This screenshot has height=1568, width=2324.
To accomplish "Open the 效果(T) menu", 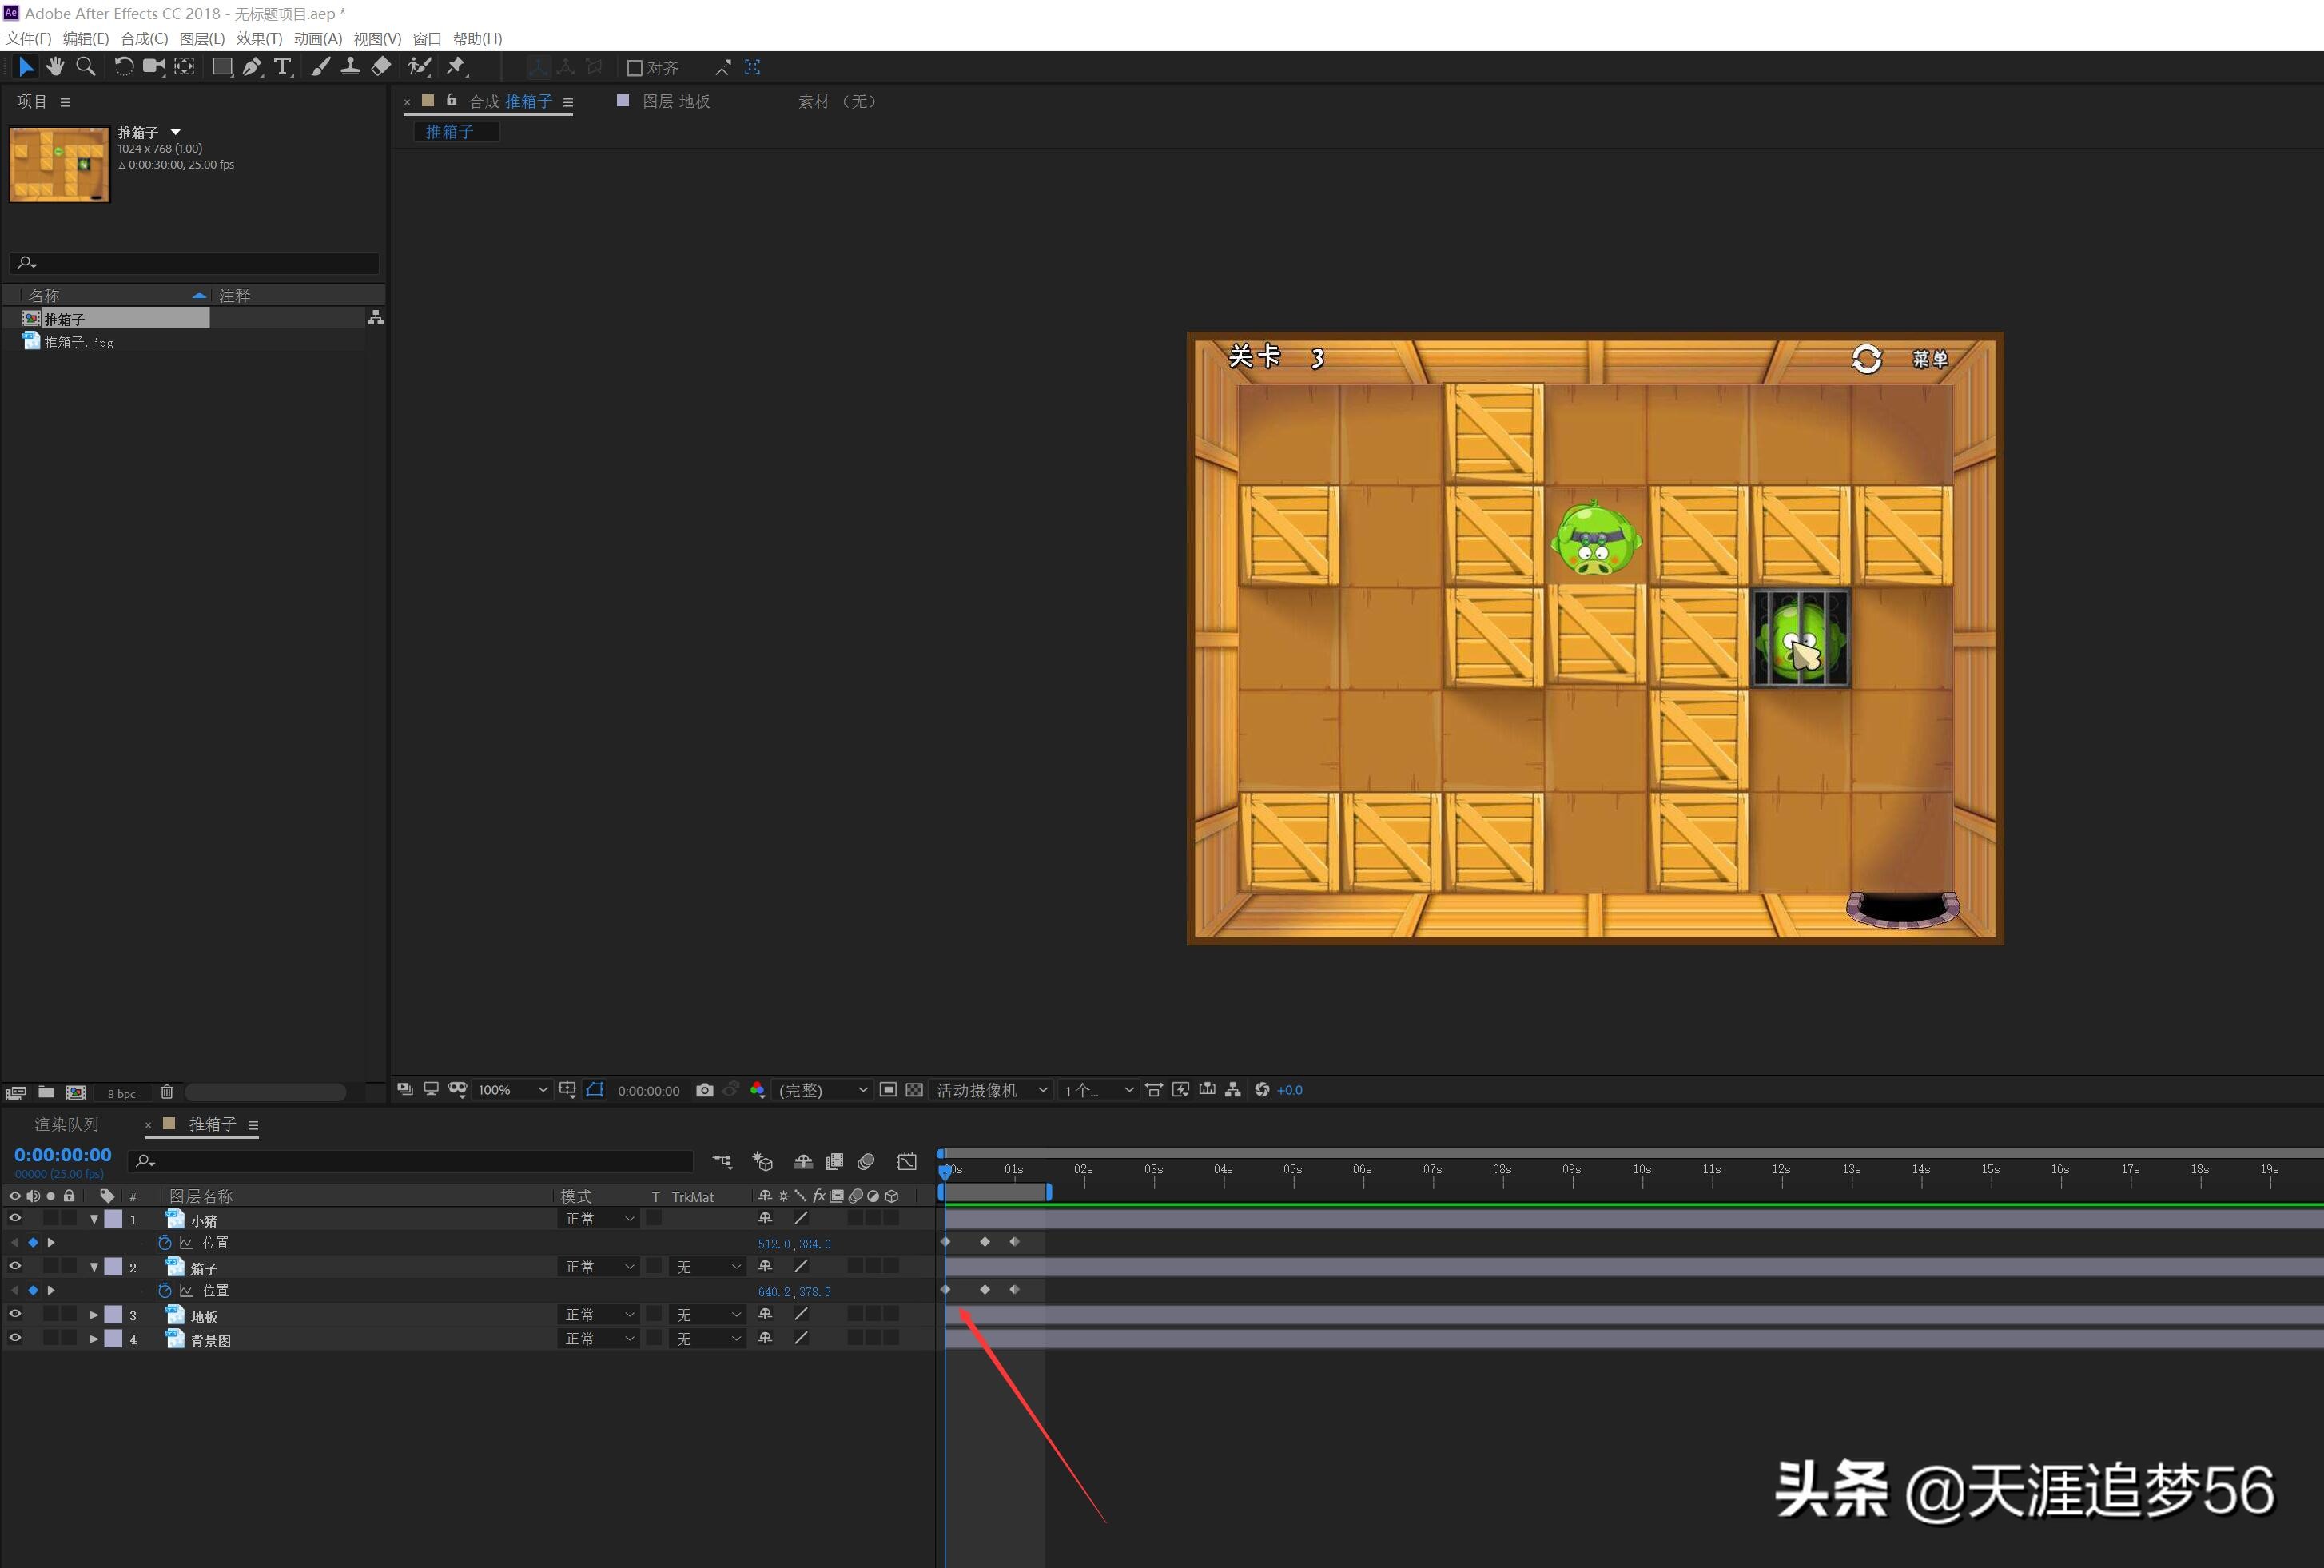I will pyautogui.click(x=259, y=38).
